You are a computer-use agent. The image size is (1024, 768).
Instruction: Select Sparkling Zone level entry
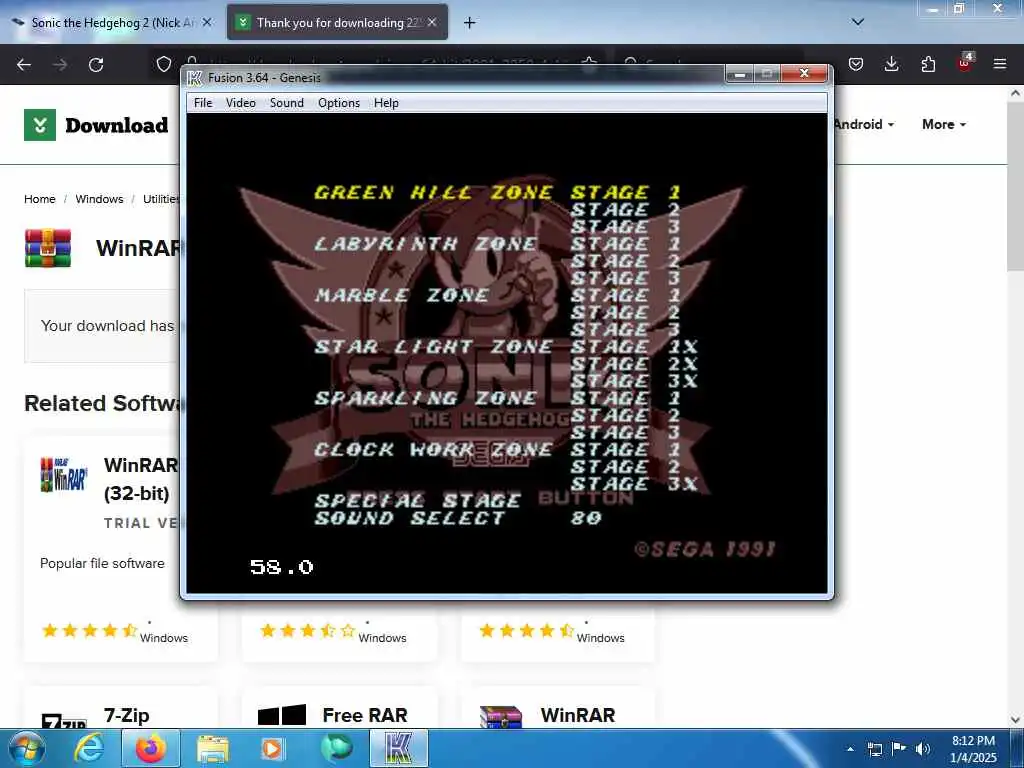click(x=425, y=398)
